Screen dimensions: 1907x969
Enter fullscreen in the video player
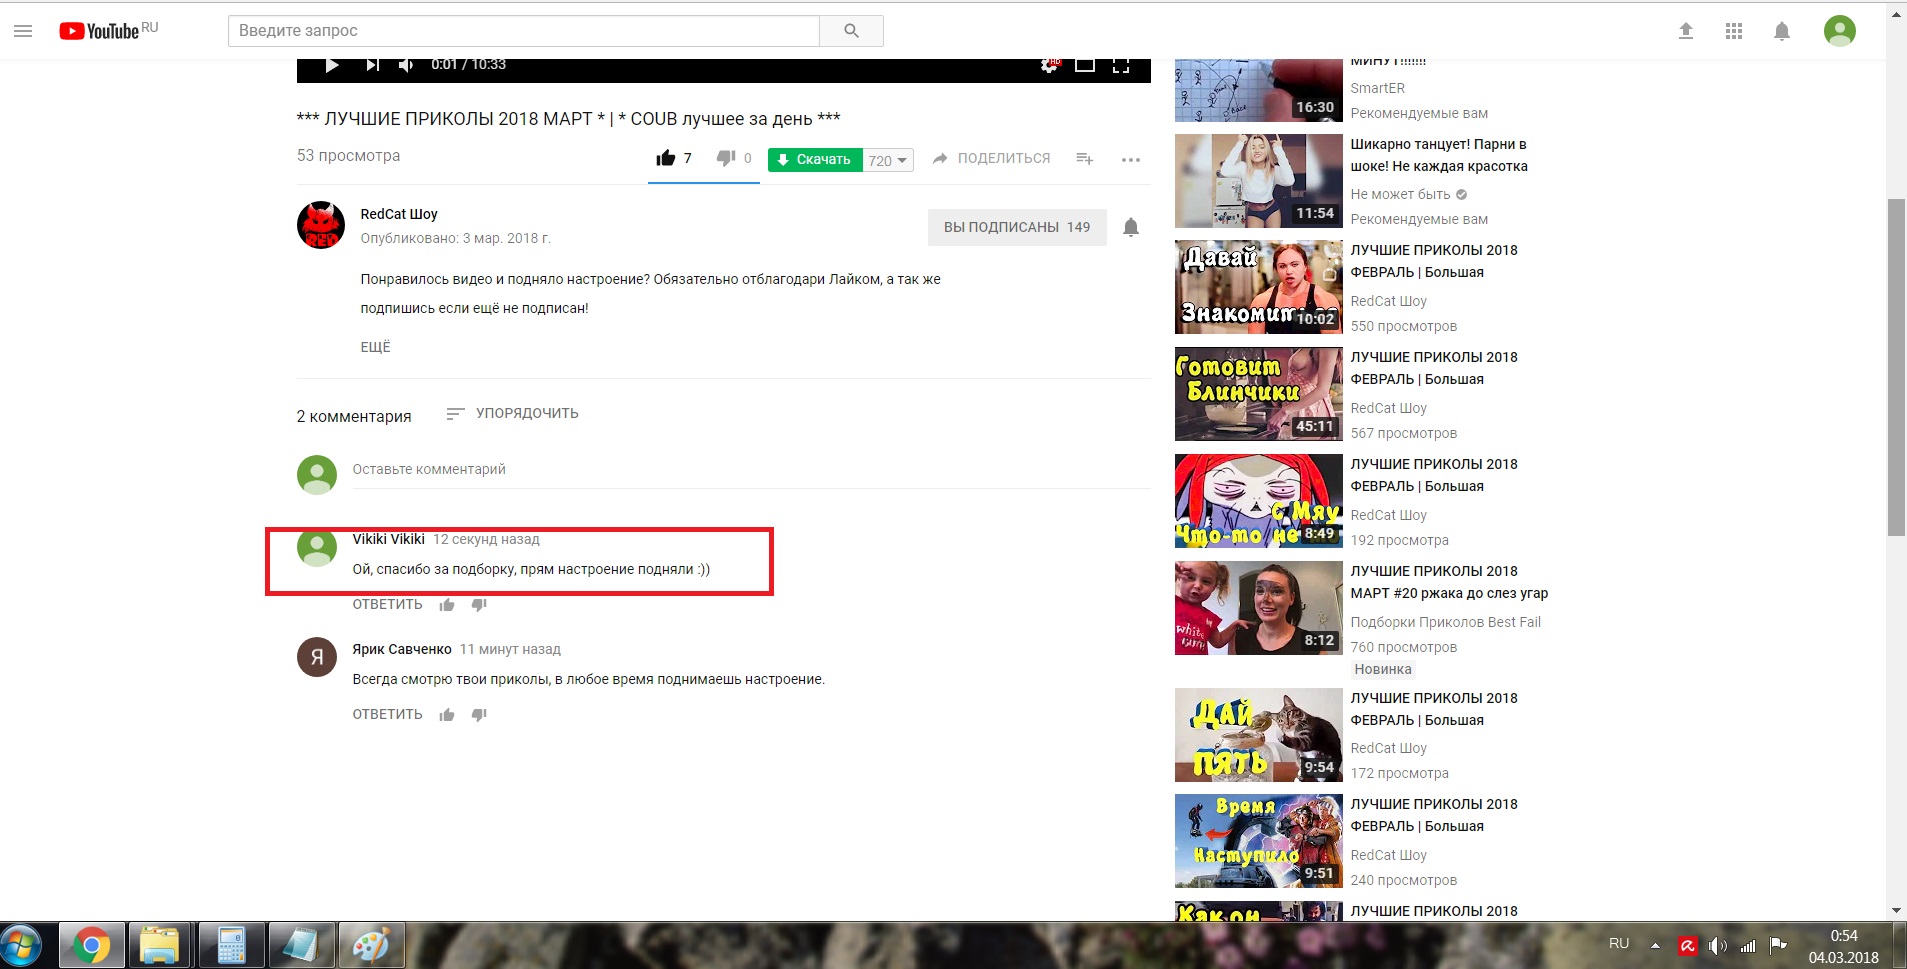[x=1121, y=65]
